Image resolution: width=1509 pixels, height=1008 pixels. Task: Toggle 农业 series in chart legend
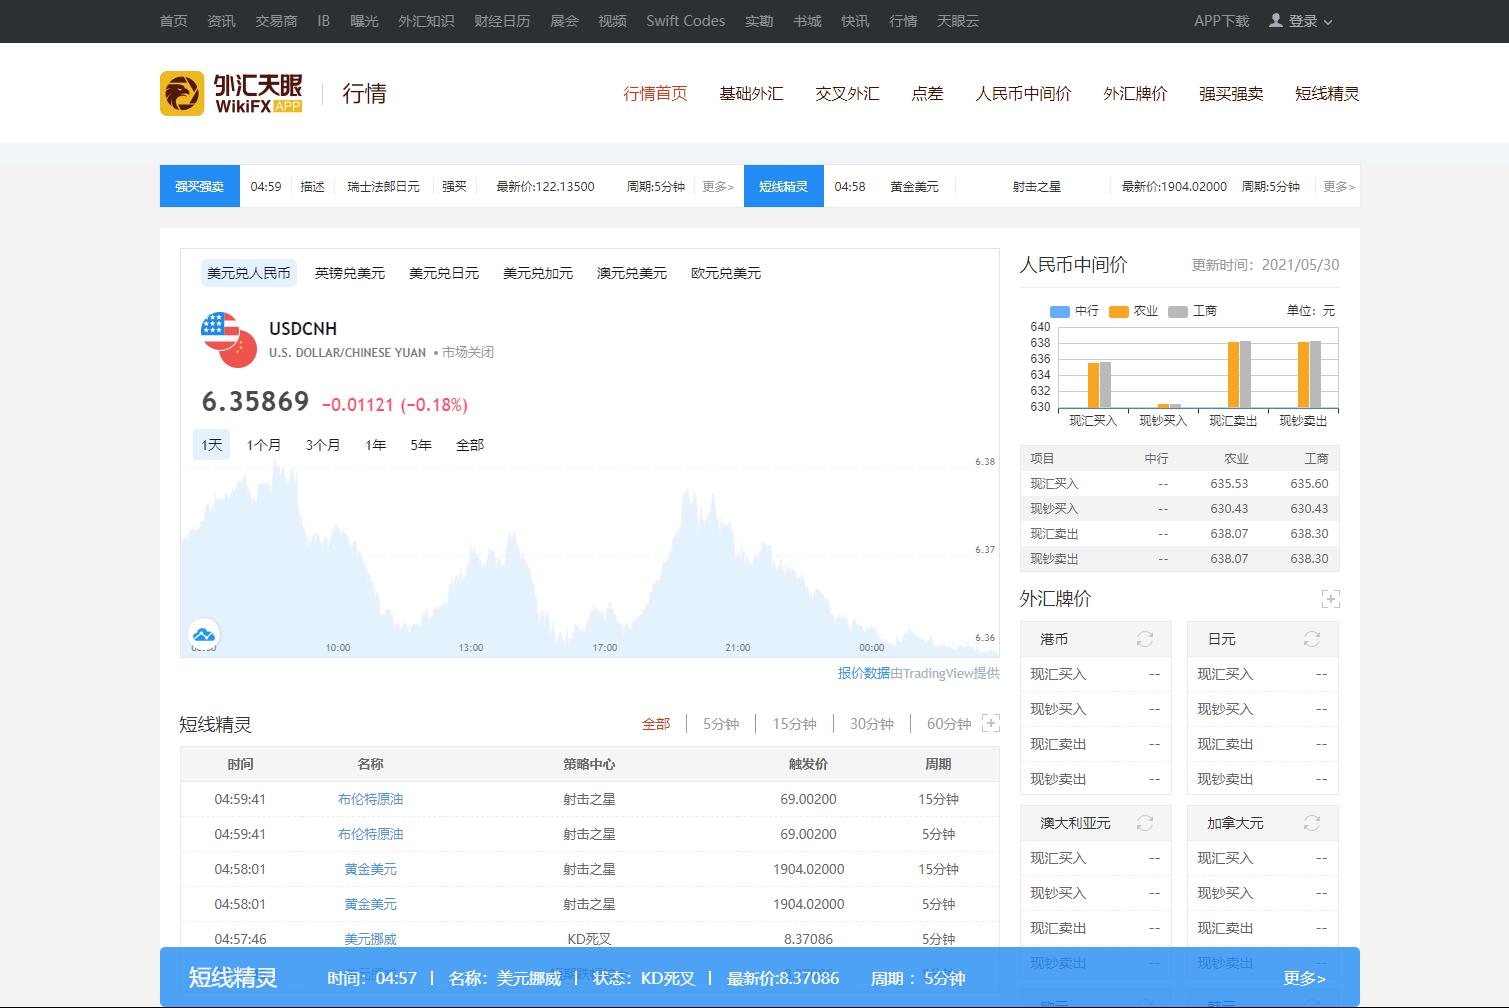pos(1133,311)
